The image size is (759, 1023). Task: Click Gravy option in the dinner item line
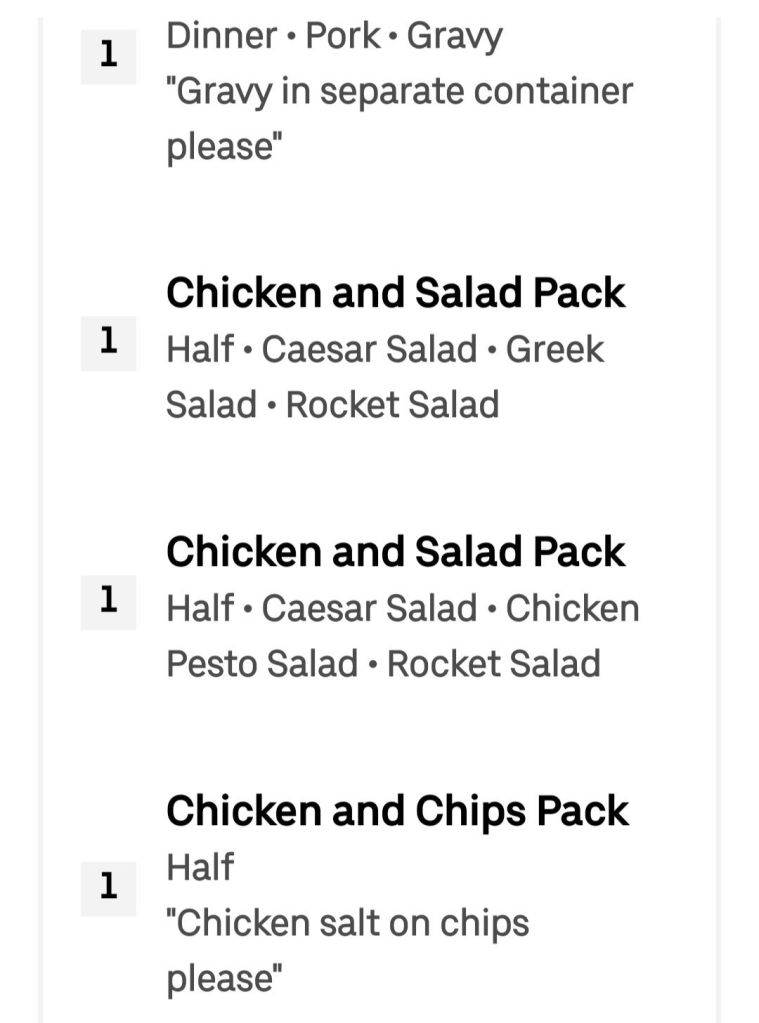[455, 37]
